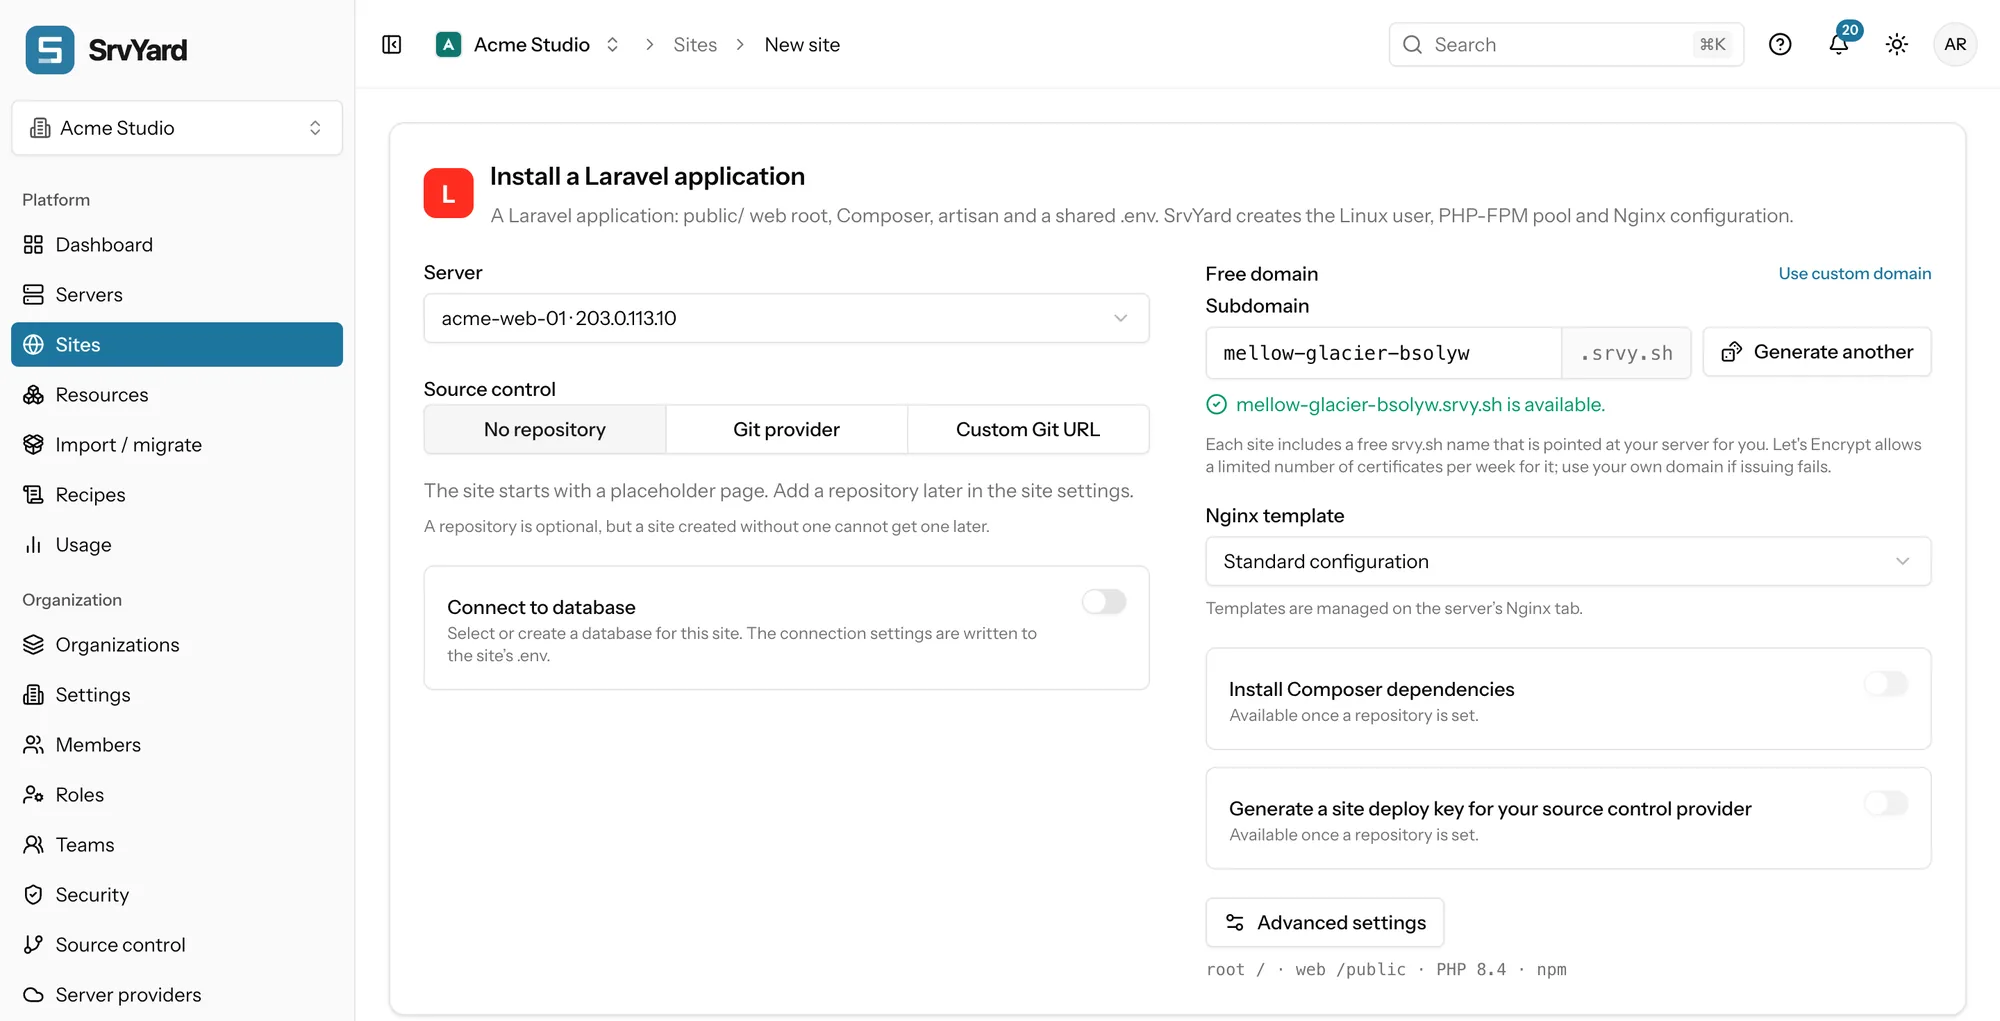Open the help question mark icon

[1780, 45]
